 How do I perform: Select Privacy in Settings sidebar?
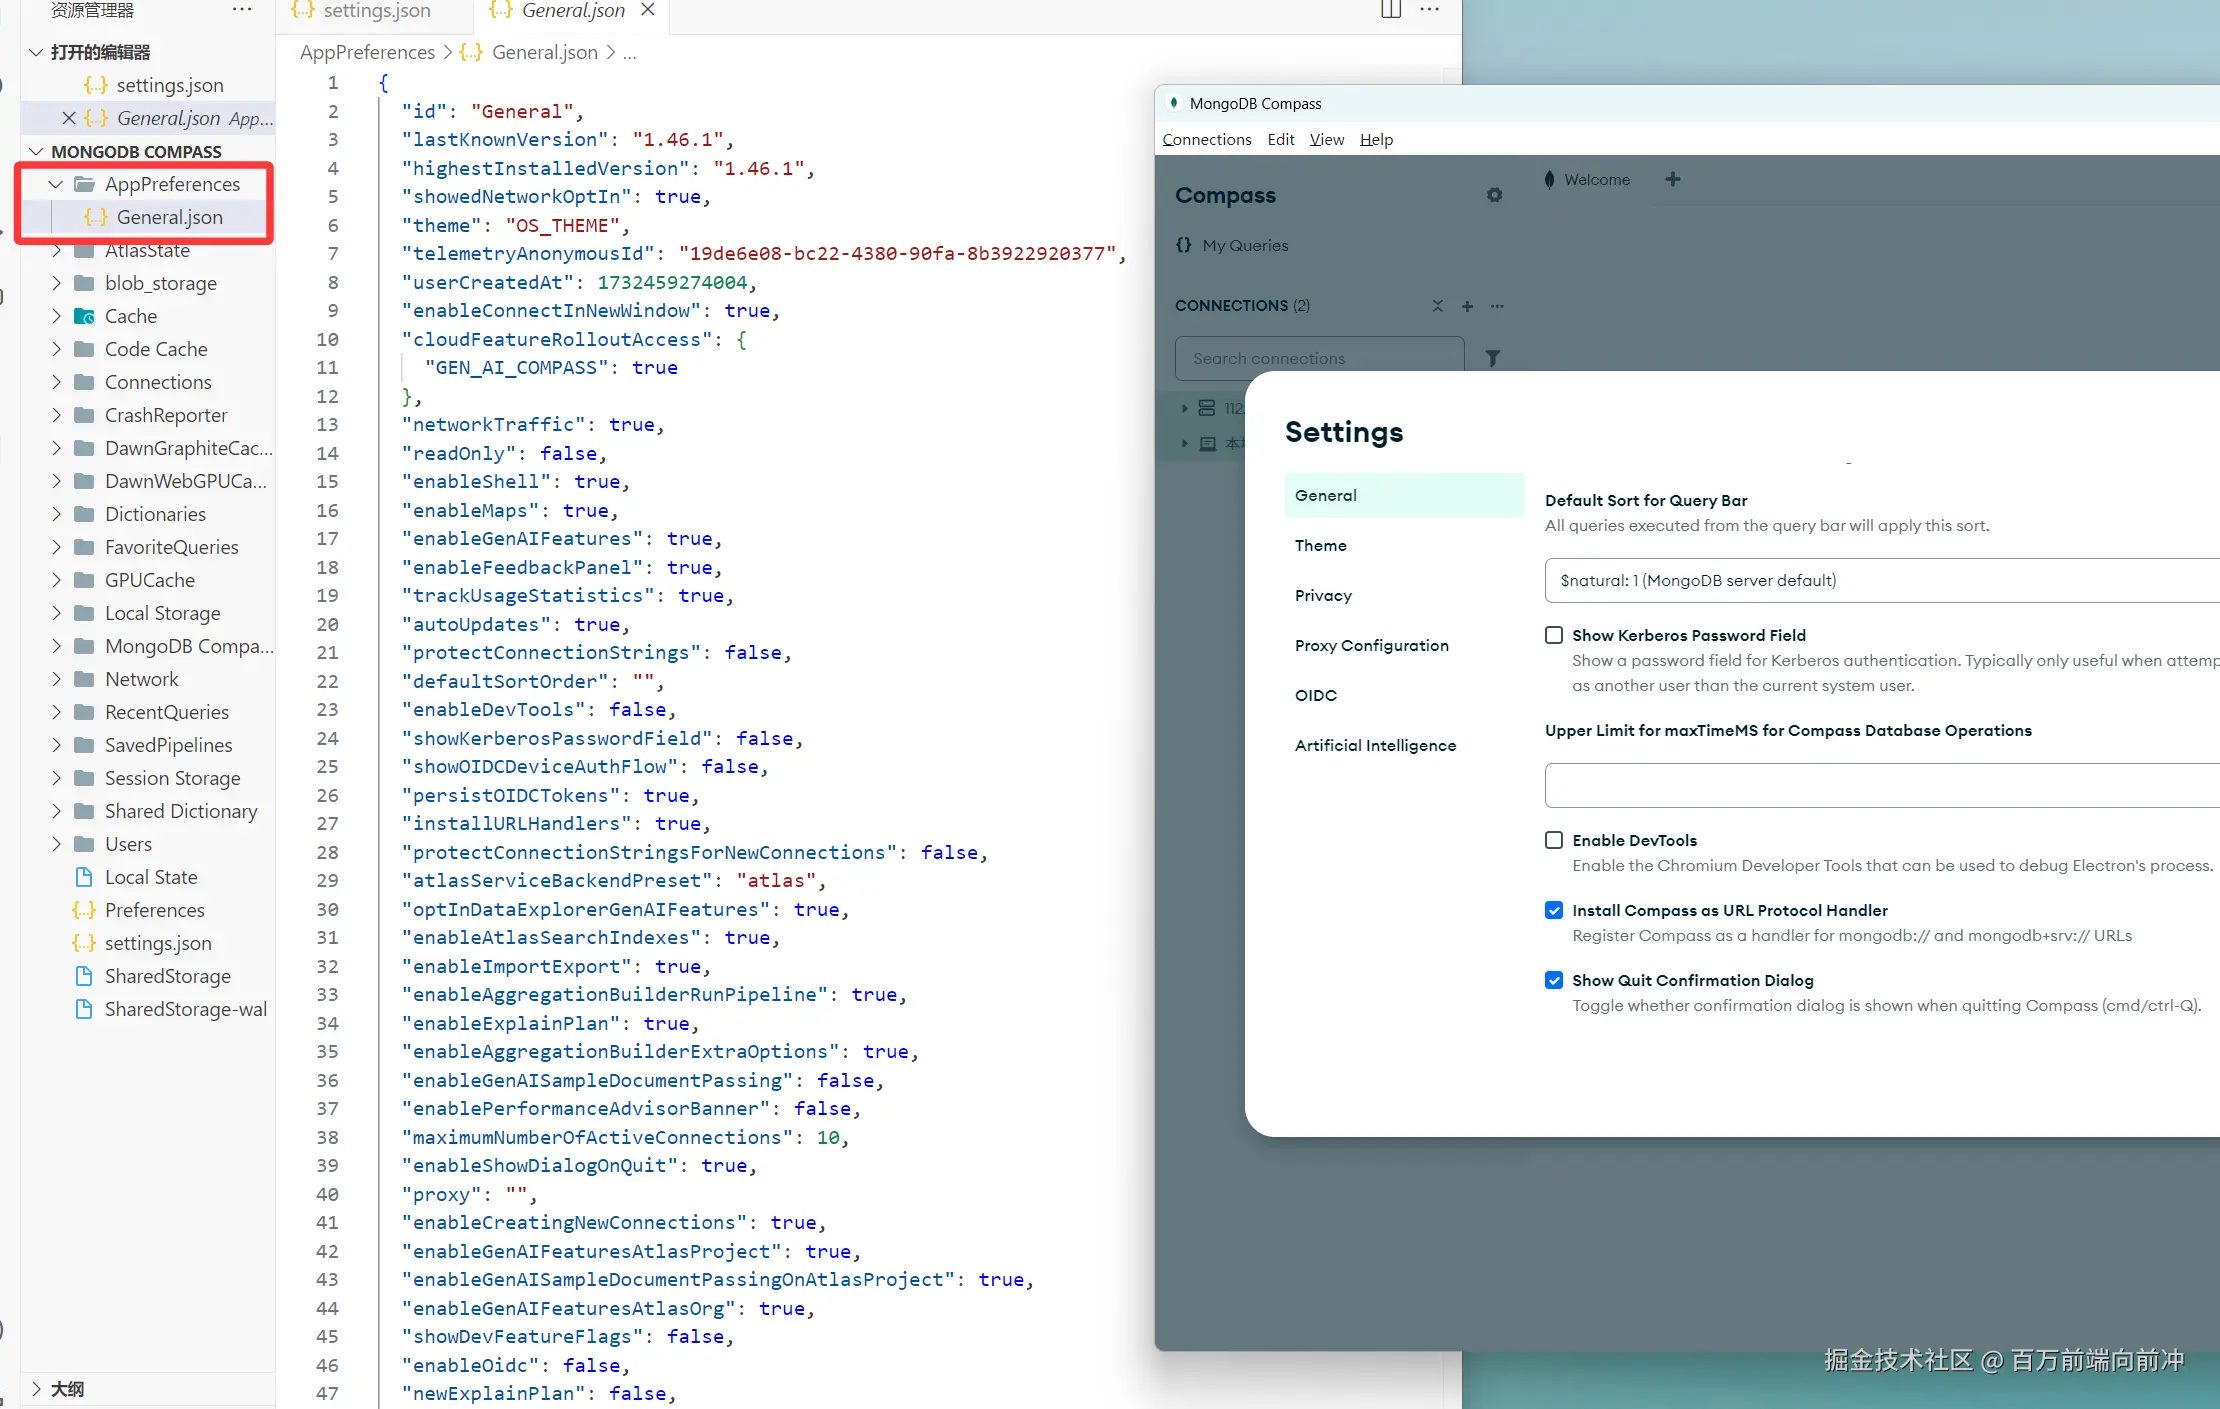coord(1323,595)
